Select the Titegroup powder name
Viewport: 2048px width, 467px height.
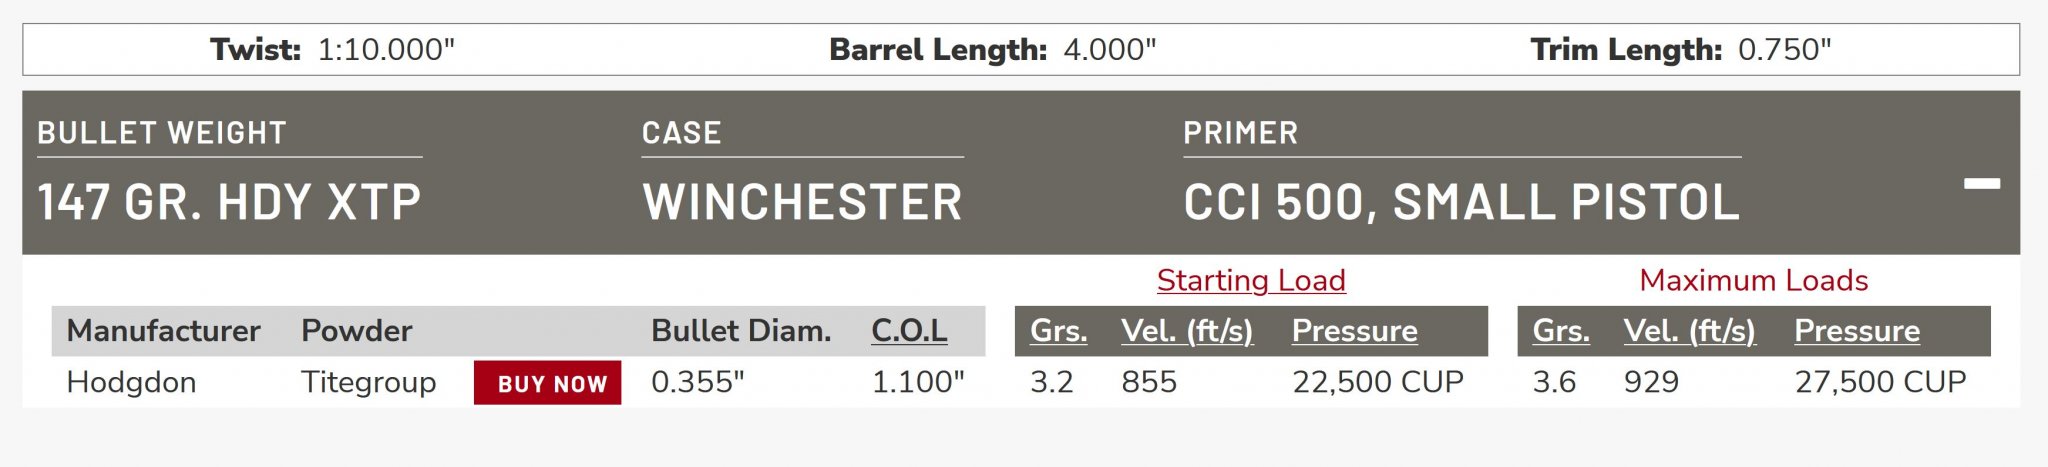point(368,382)
